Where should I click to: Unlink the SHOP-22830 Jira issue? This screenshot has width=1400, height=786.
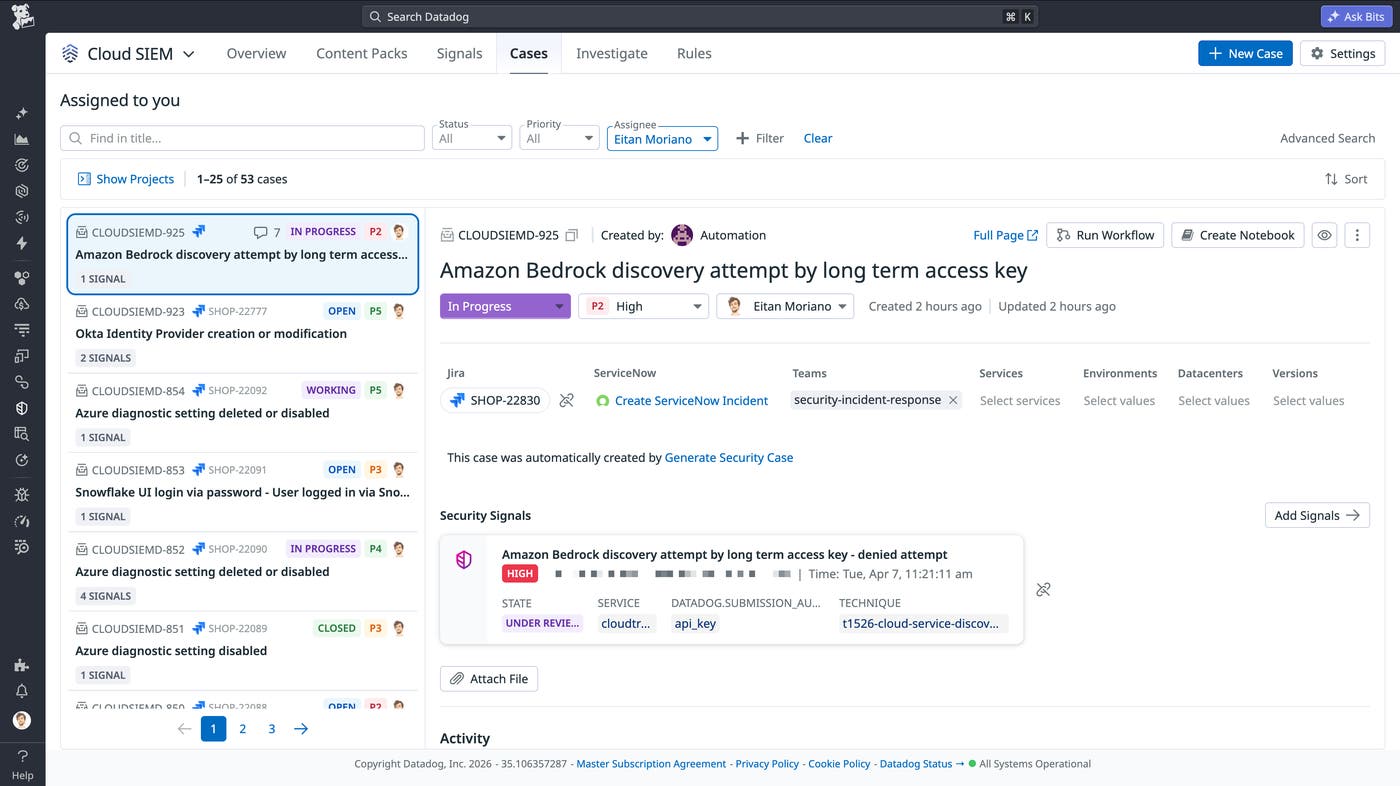pyautogui.click(x=567, y=400)
